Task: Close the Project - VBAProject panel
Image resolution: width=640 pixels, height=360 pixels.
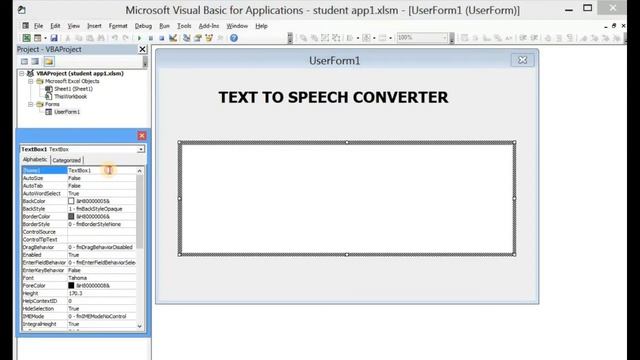Action: (142, 49)
